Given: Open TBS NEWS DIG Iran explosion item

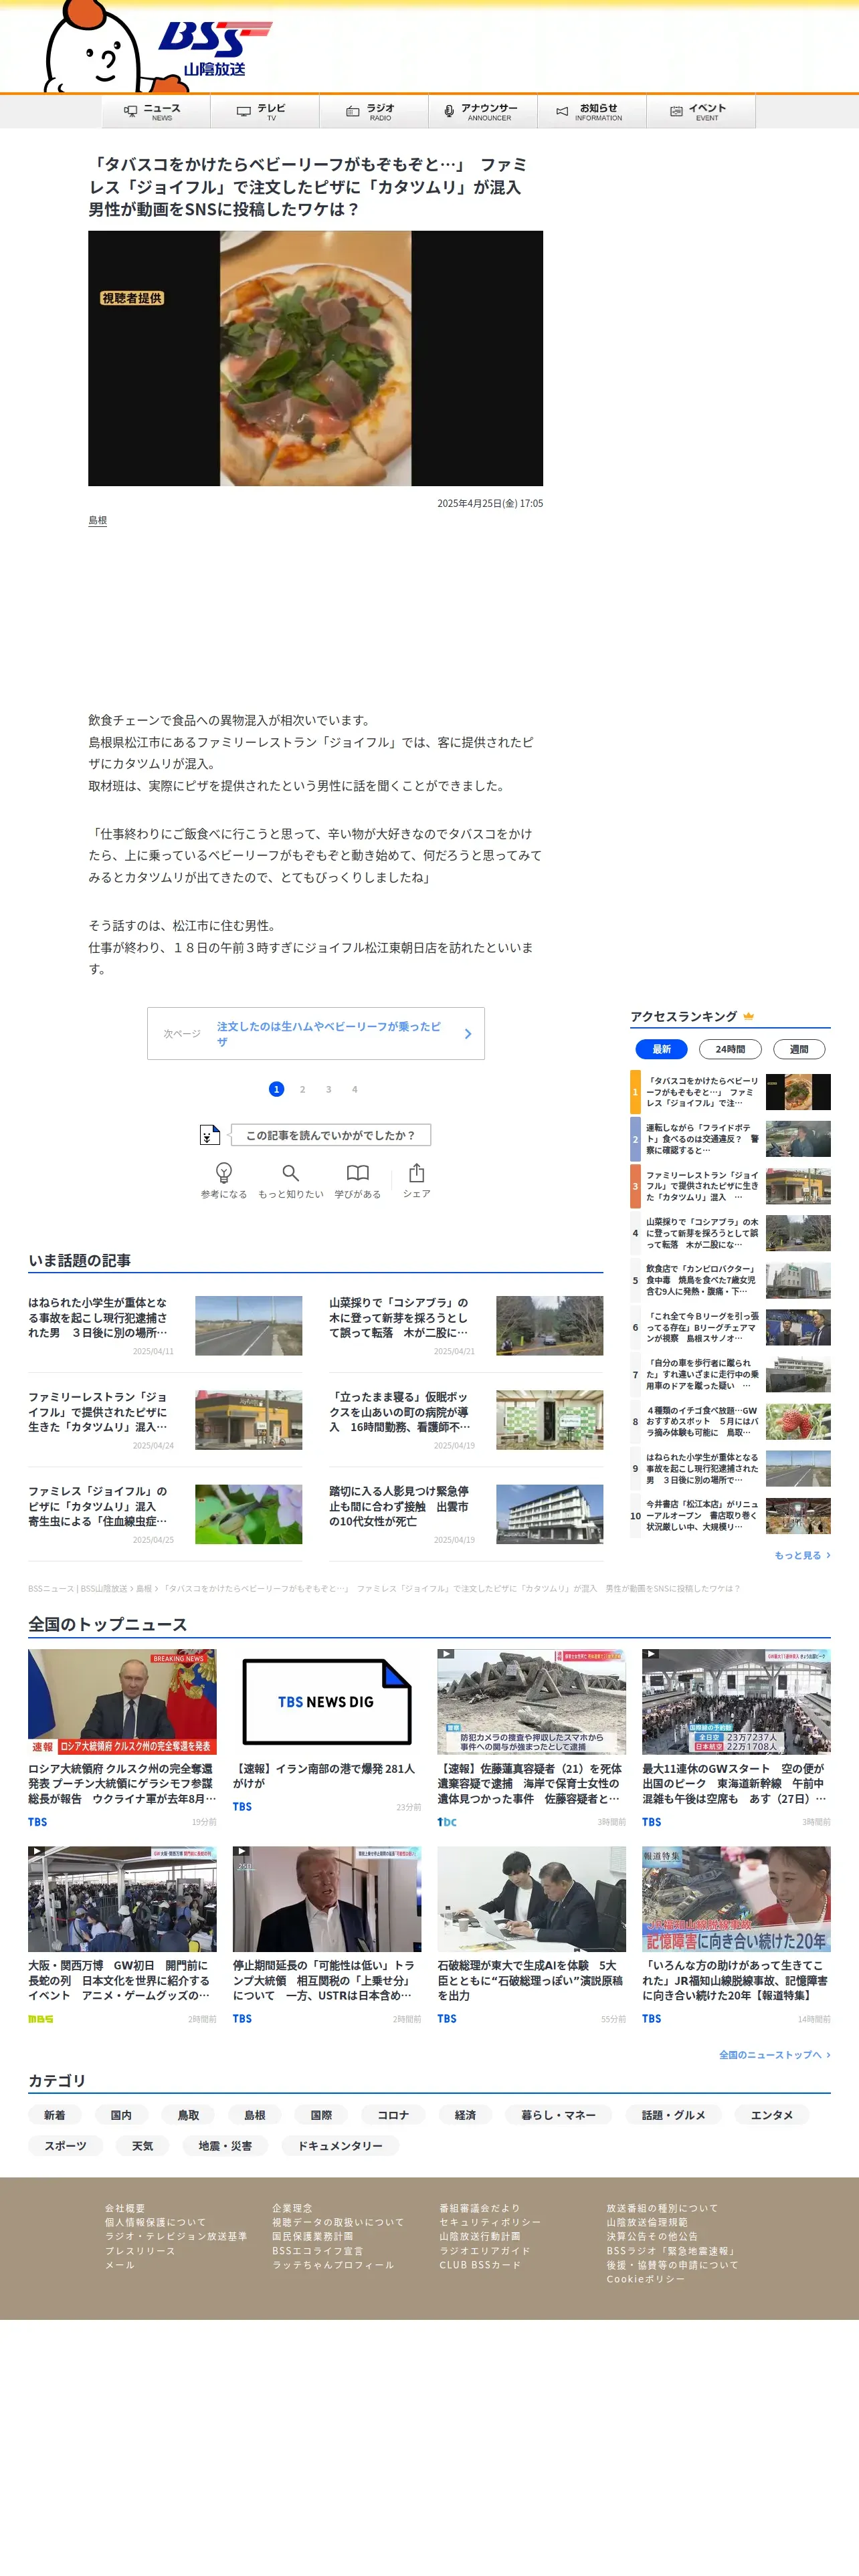Looking at the screenshot, I should coord(327,1732).
